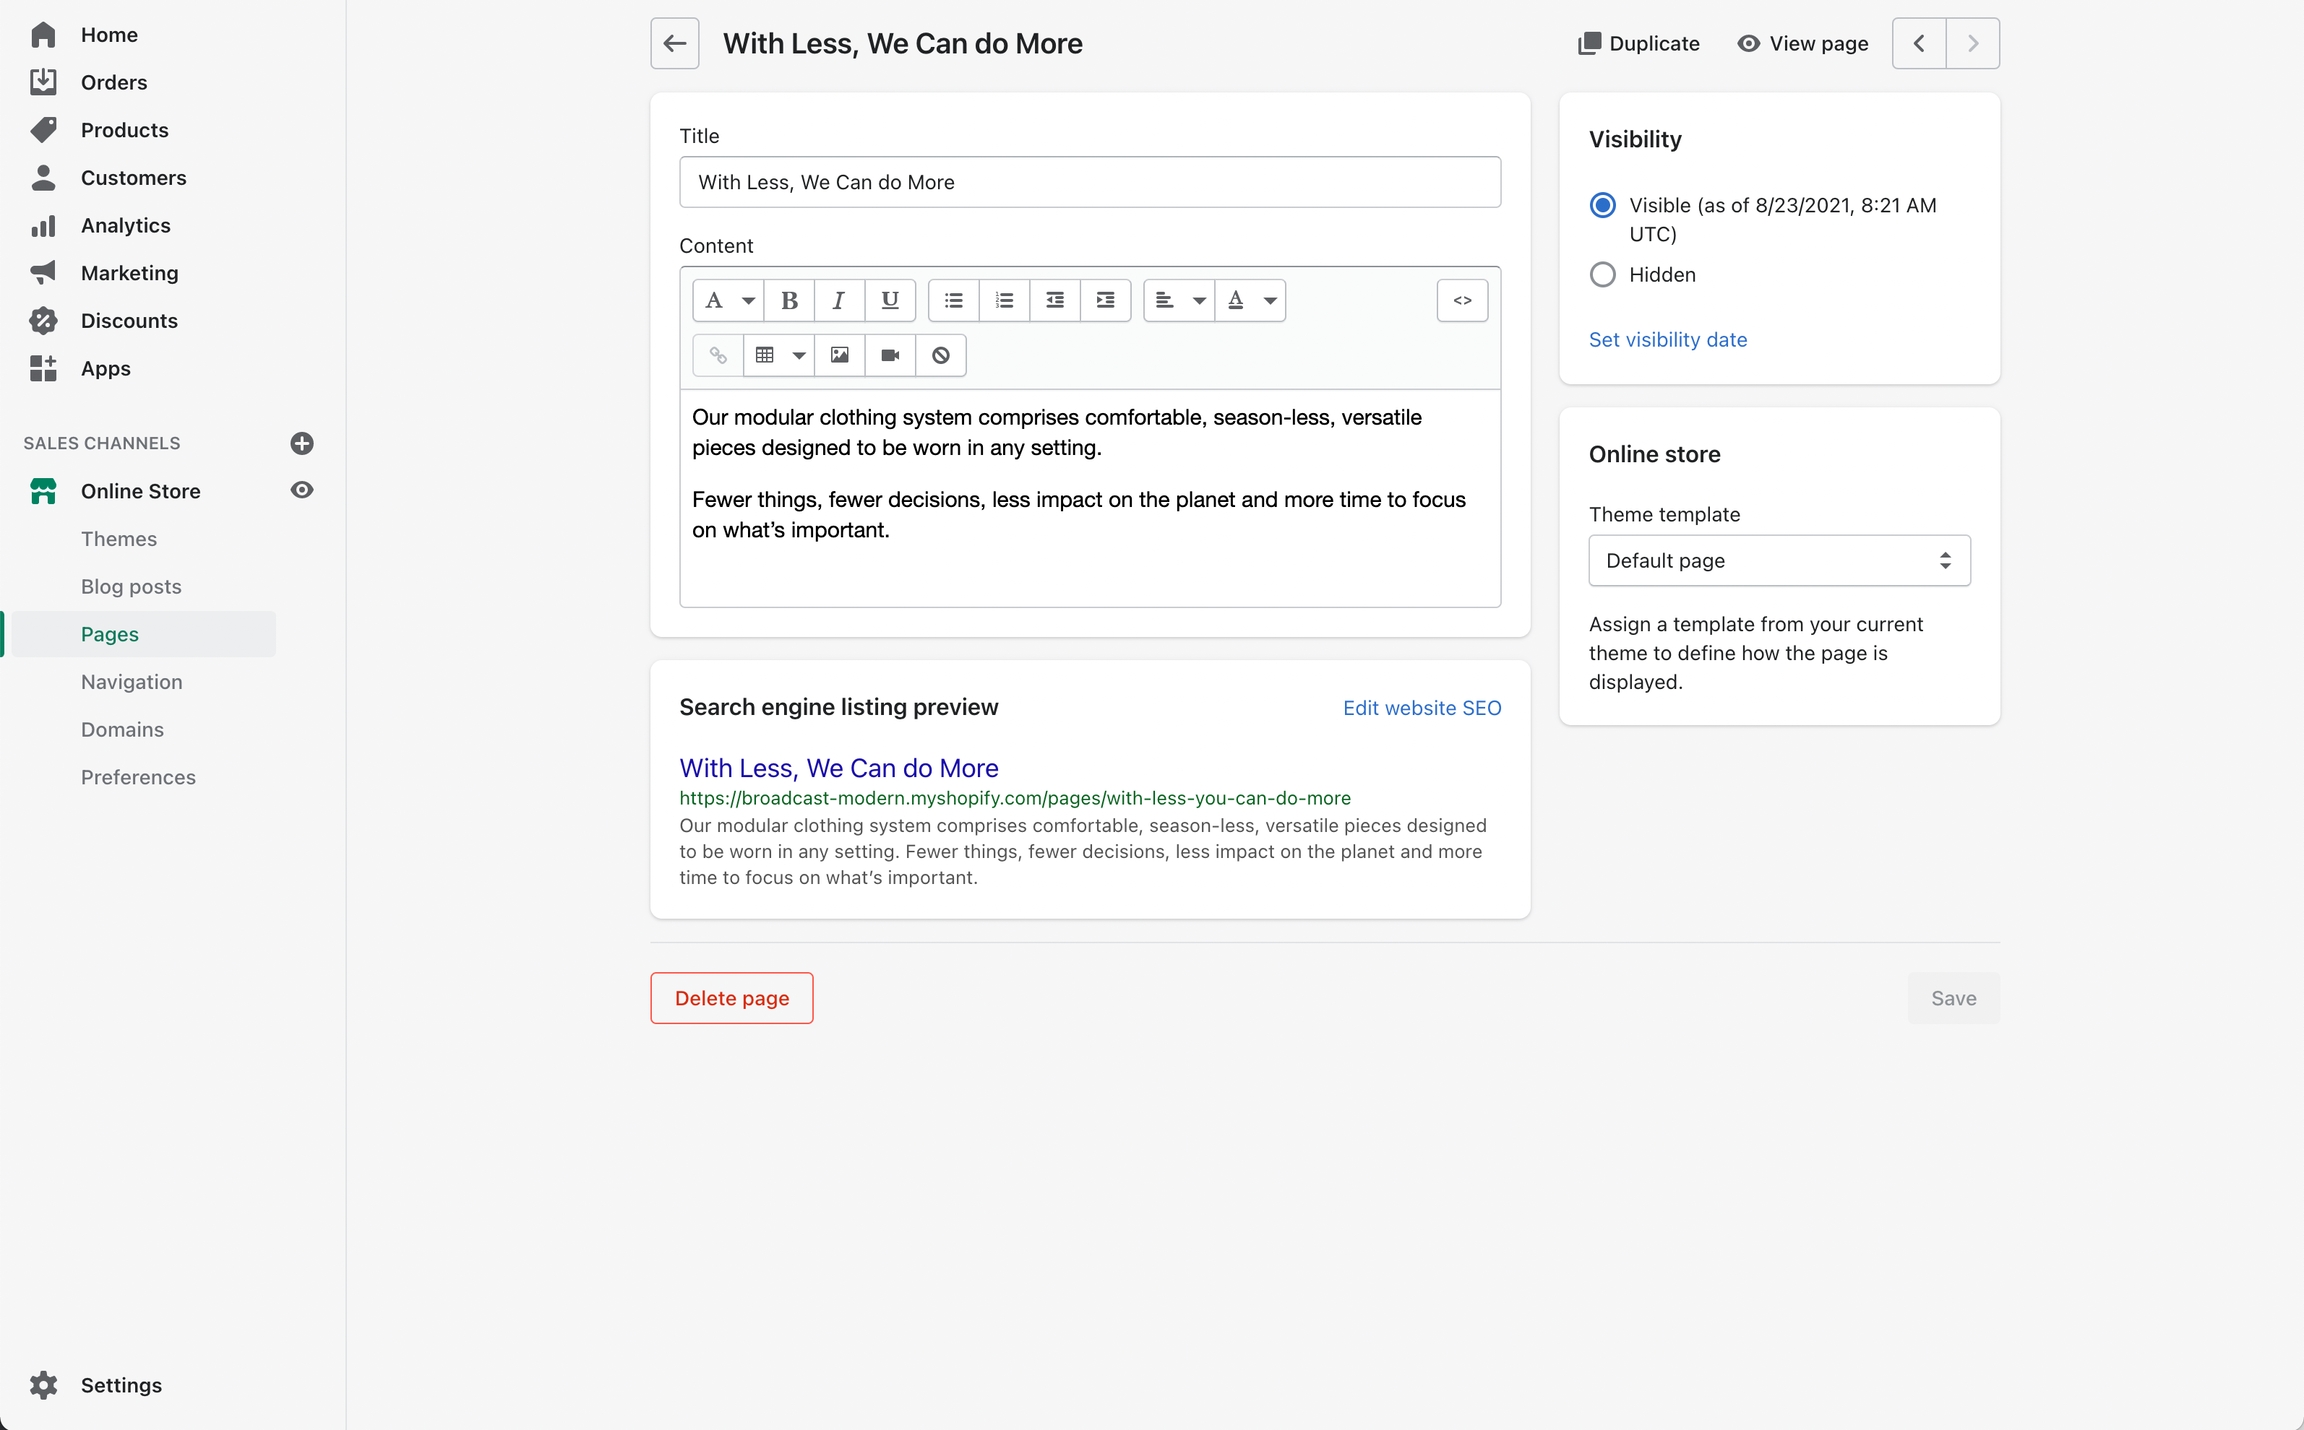Select the Hidden visibility option

(1603, 274)
